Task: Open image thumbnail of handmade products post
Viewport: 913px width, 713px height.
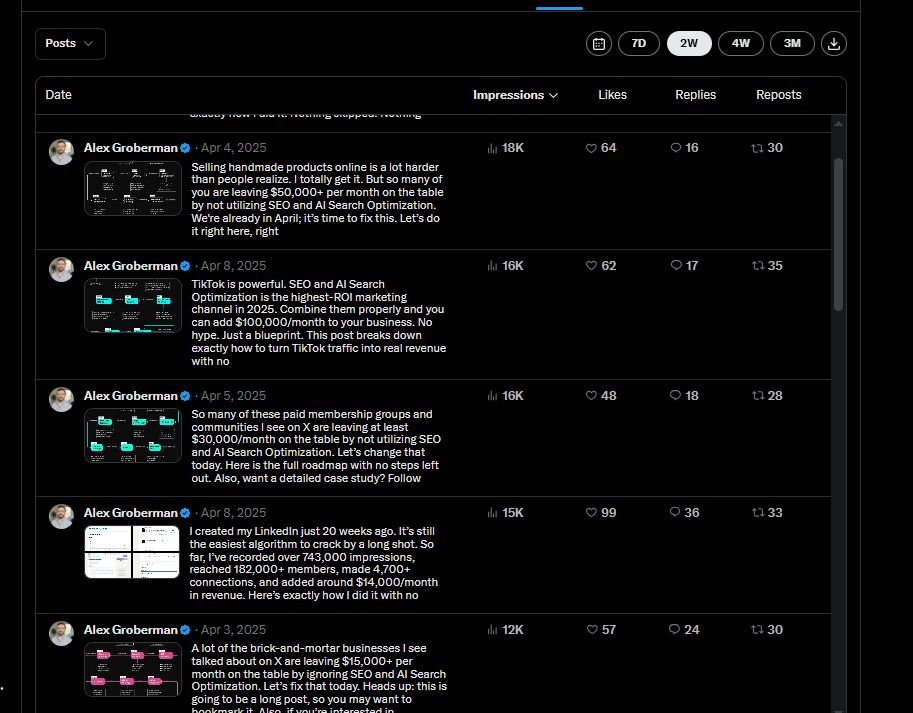Action: (133, 189)
